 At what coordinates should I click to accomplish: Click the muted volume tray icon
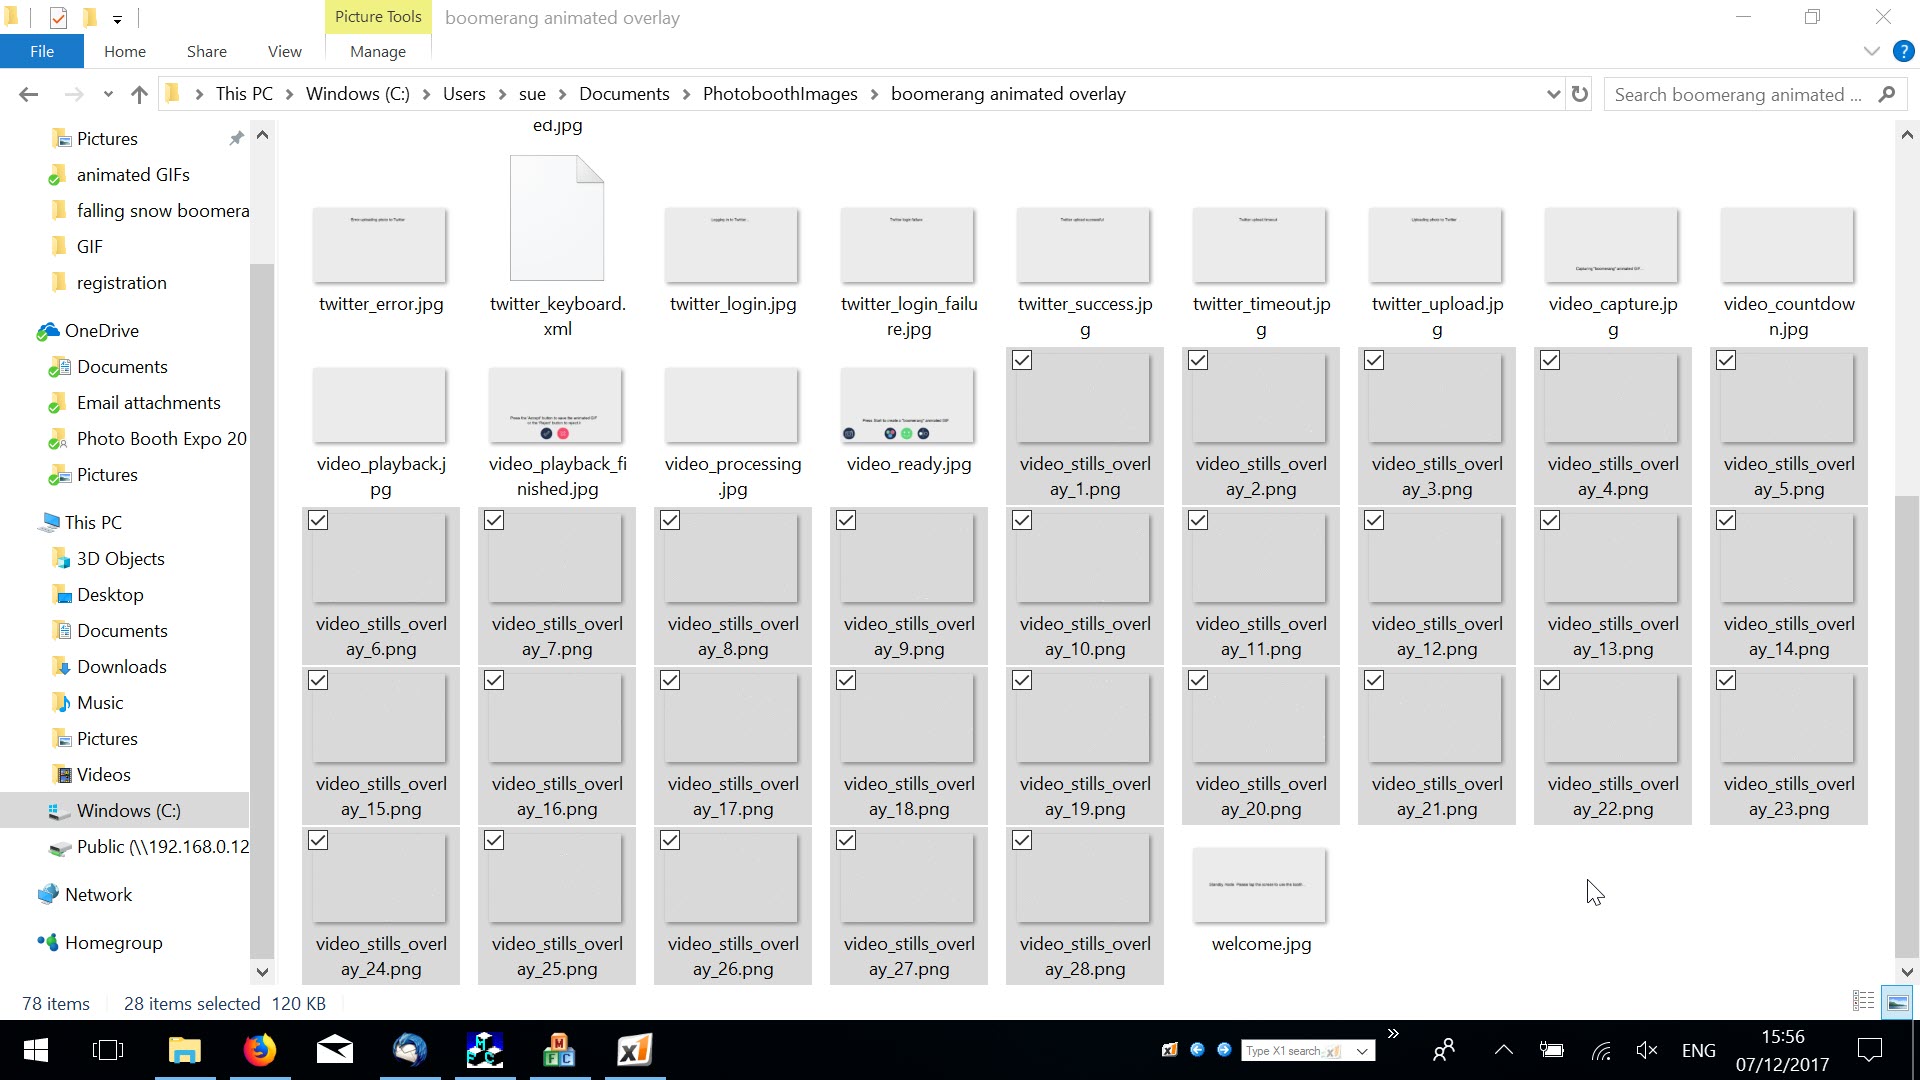pos(1646,1050)
